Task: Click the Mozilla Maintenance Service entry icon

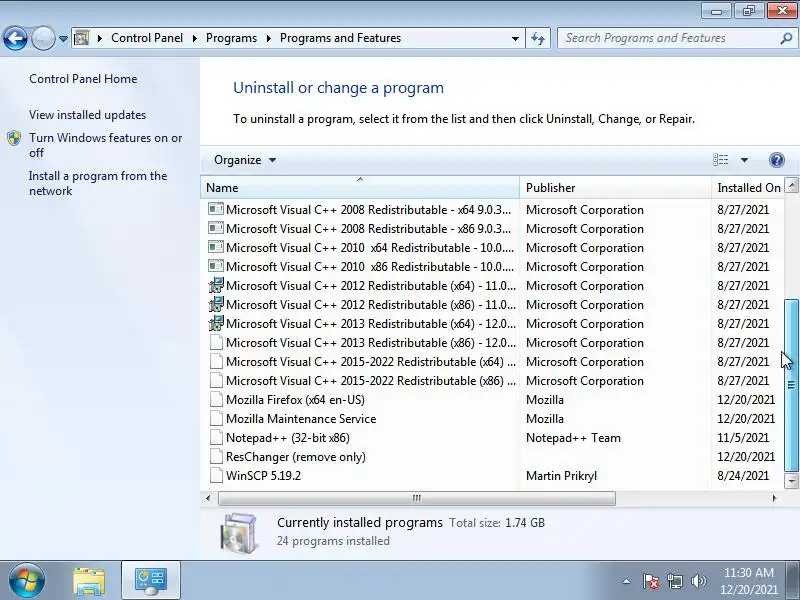Action: coord(216,418)
